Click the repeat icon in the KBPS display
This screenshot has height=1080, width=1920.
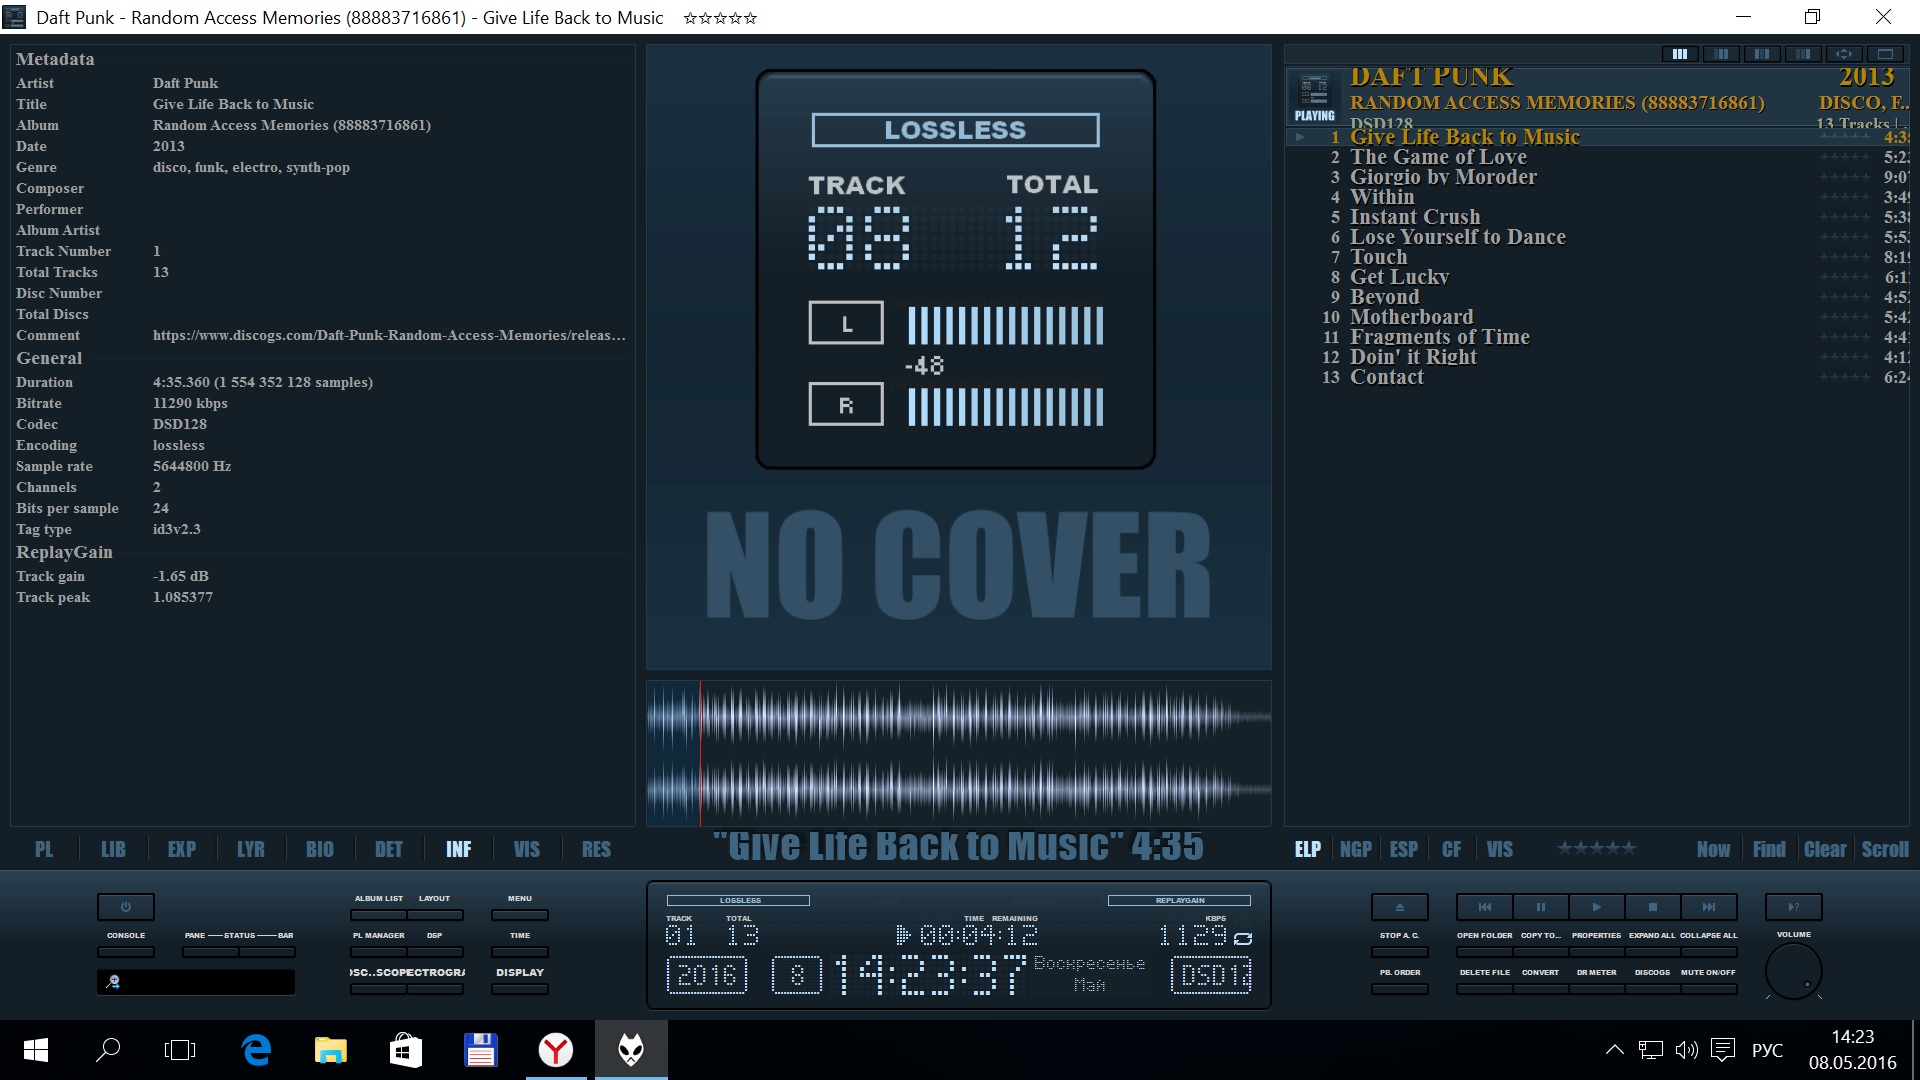coord(1243,939)
